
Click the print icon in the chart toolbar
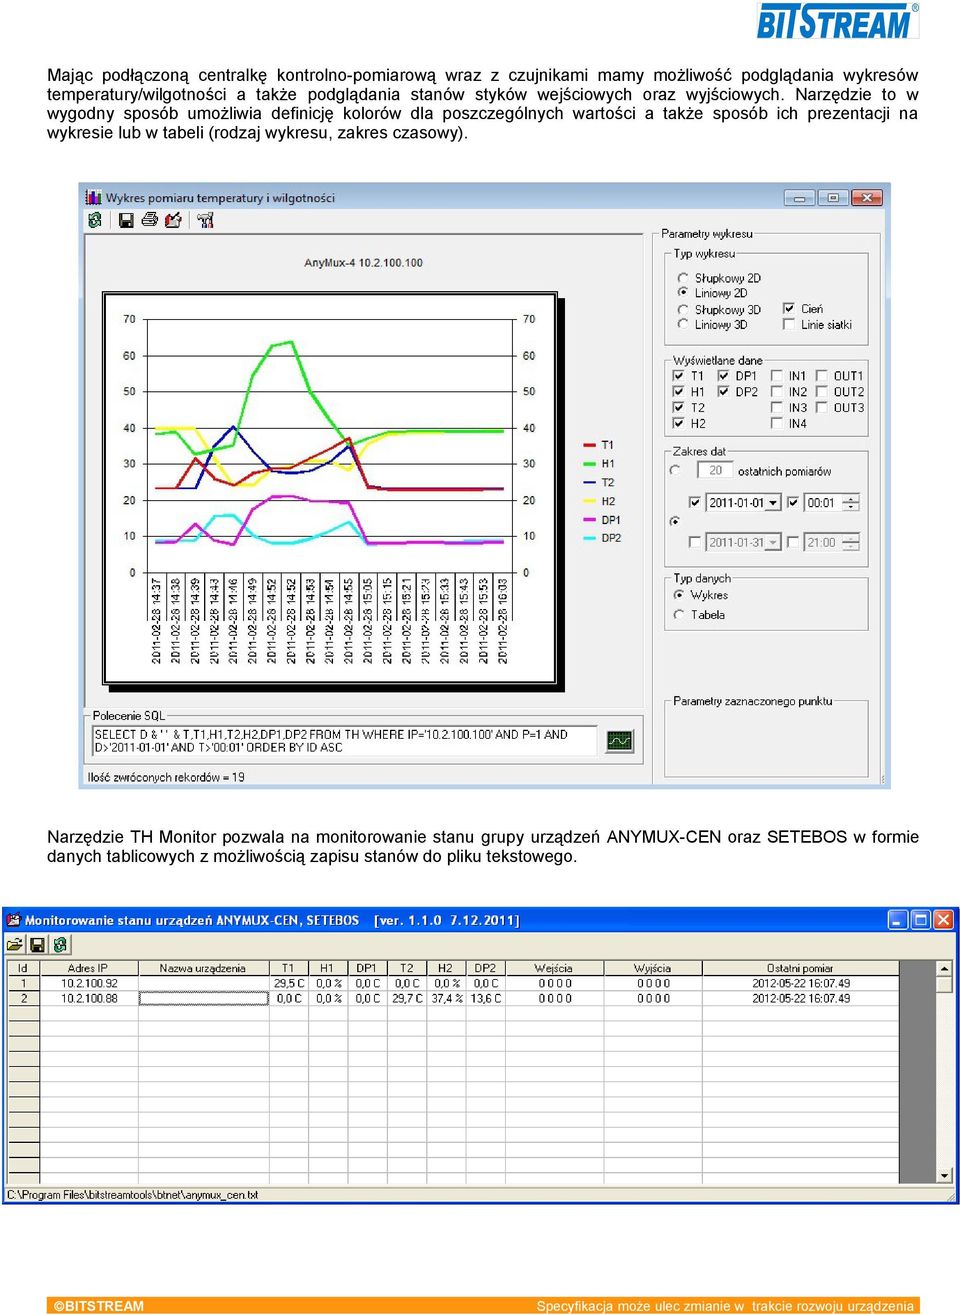[150, 220]
